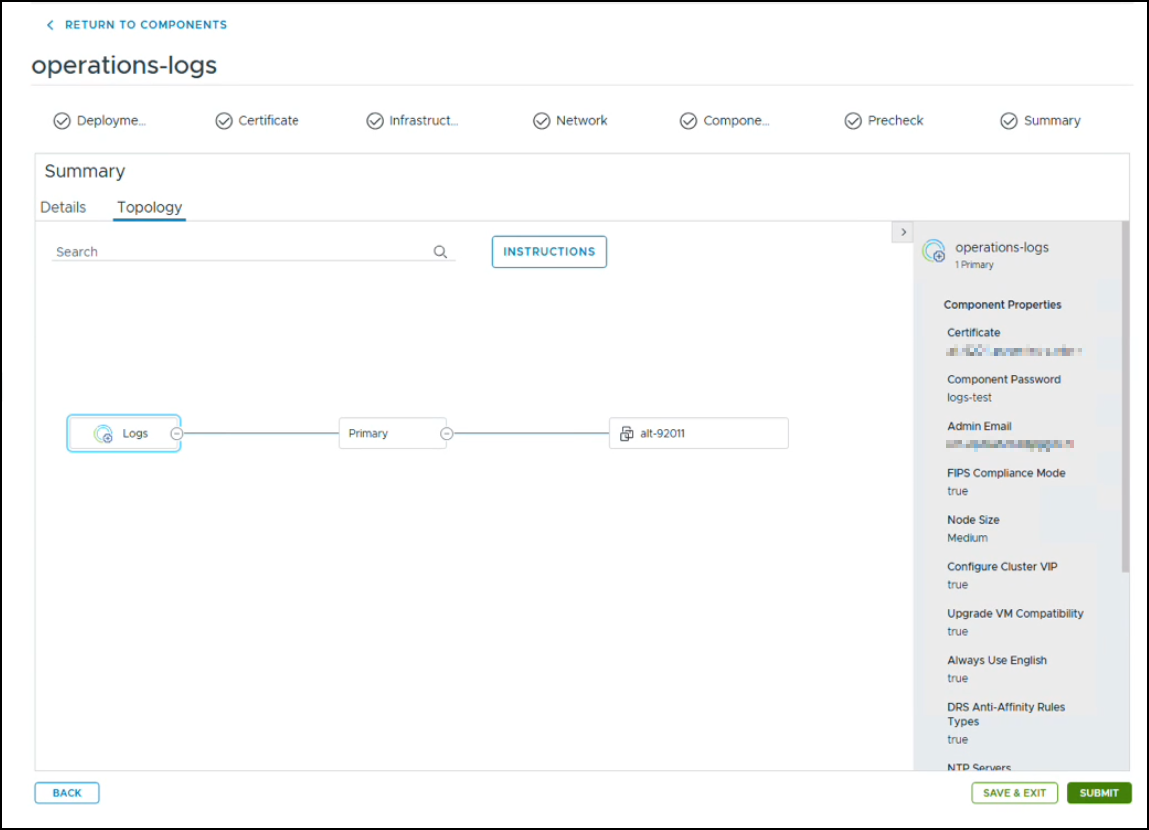Click Save & Exit
Screen dimensions: 1149x830
click(1014, 793)
